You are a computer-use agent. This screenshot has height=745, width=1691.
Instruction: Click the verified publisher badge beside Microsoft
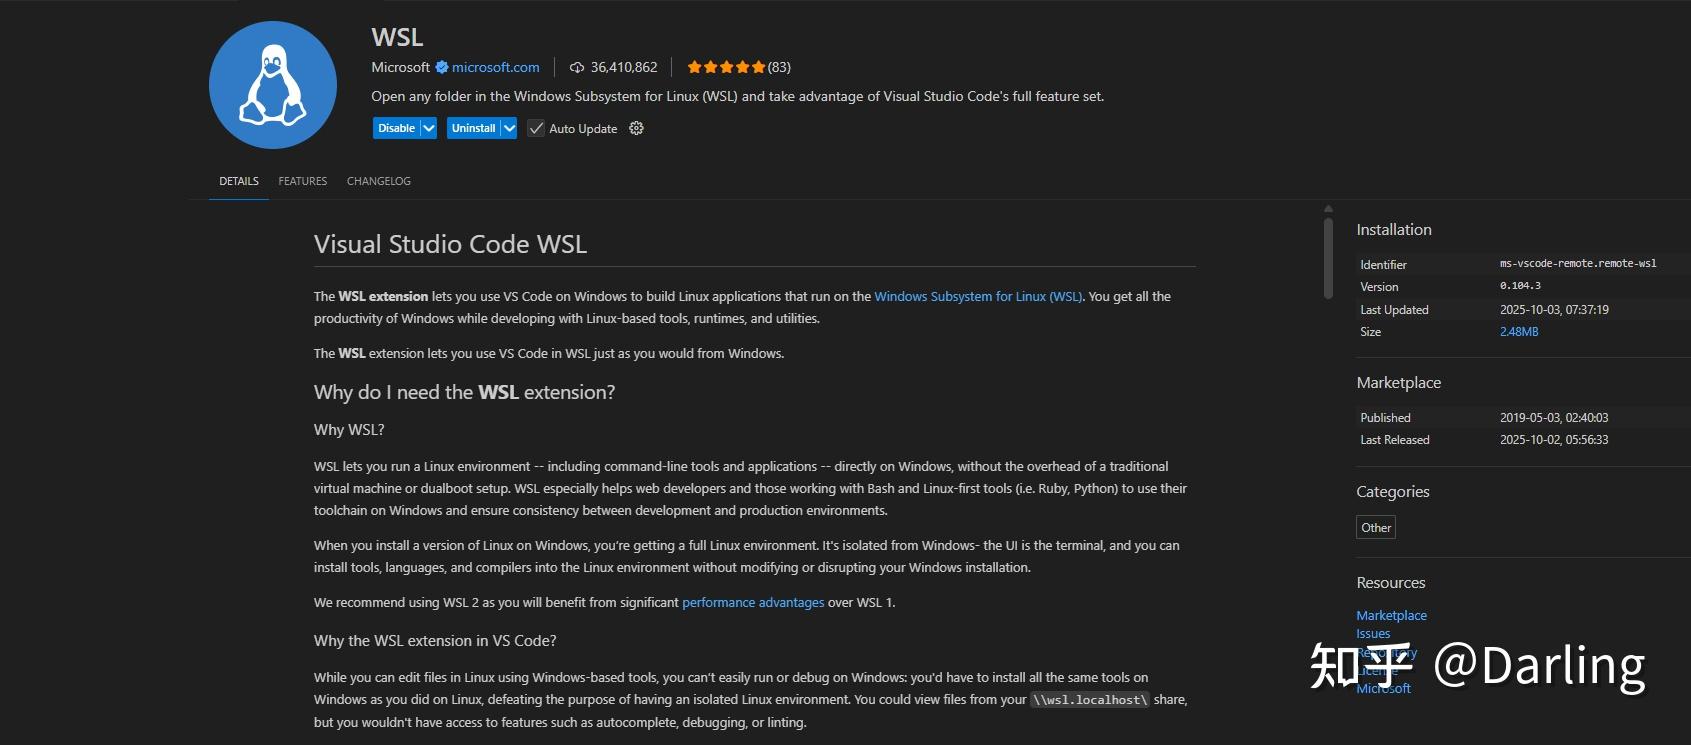pos(440,67)
